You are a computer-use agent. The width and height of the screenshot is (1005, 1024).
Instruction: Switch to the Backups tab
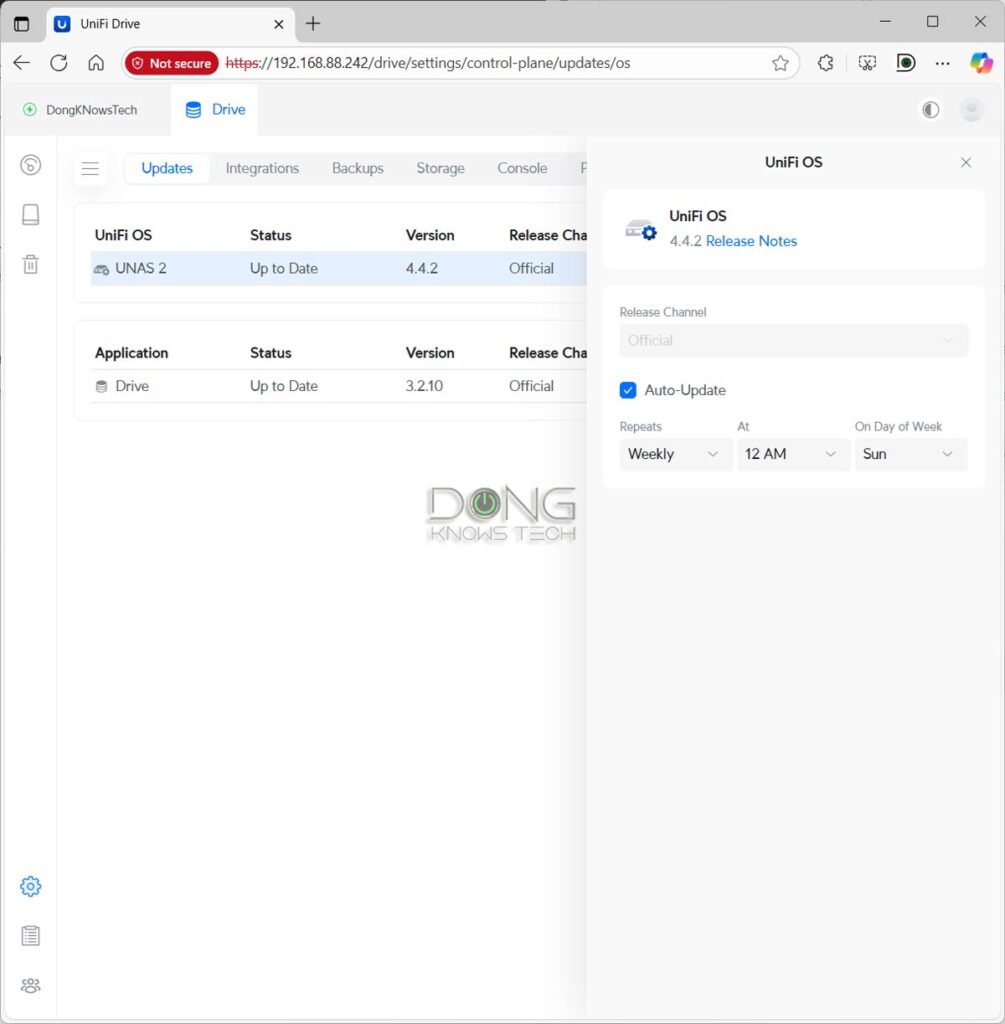point(357,168)
